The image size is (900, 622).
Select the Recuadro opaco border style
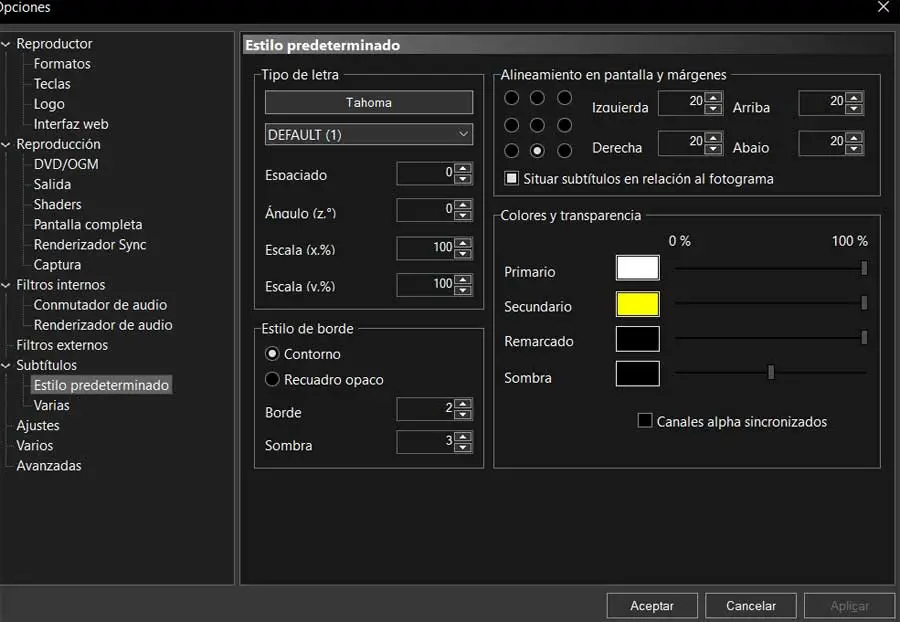point(272,380)
